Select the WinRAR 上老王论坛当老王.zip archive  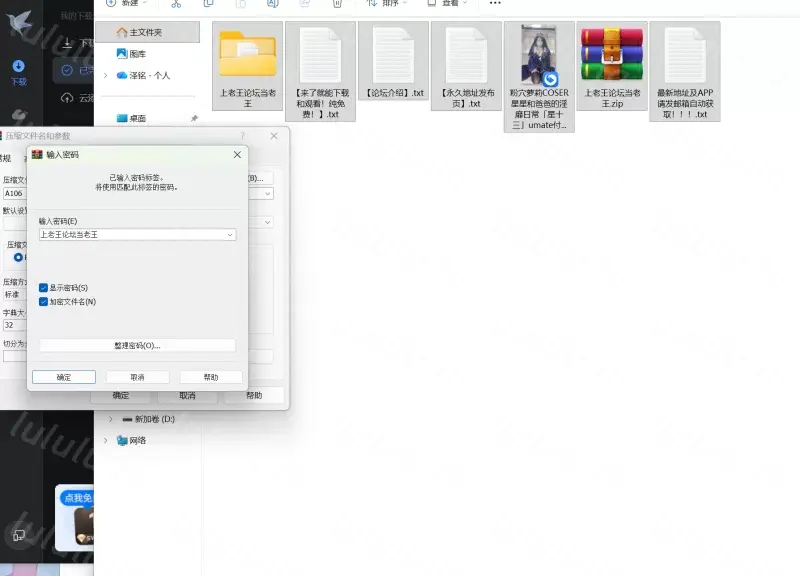tap(612, 66)
